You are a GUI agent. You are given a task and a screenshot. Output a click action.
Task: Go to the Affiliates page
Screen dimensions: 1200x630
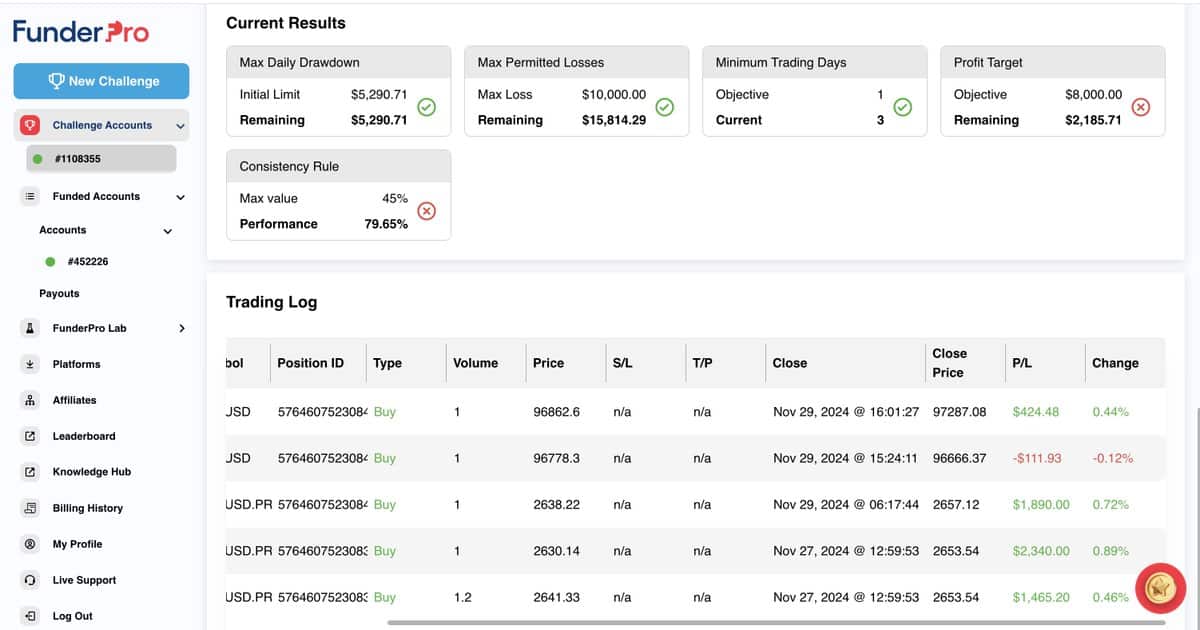(x=75, y=400)
